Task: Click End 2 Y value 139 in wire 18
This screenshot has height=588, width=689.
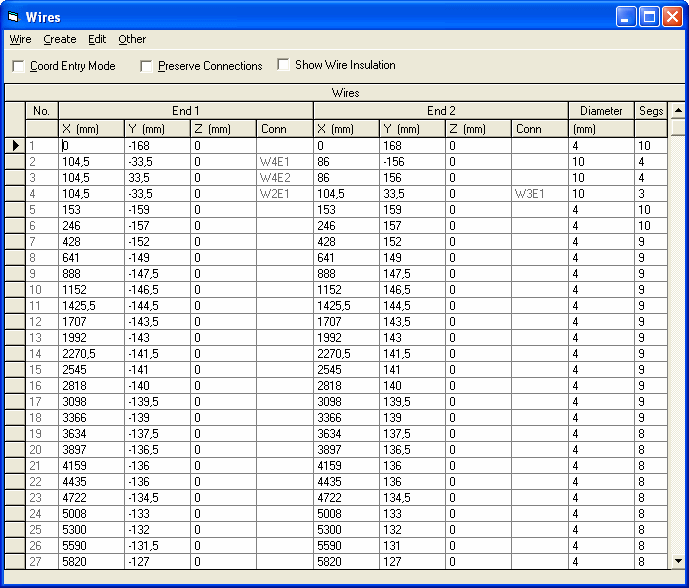Action: 412,418
